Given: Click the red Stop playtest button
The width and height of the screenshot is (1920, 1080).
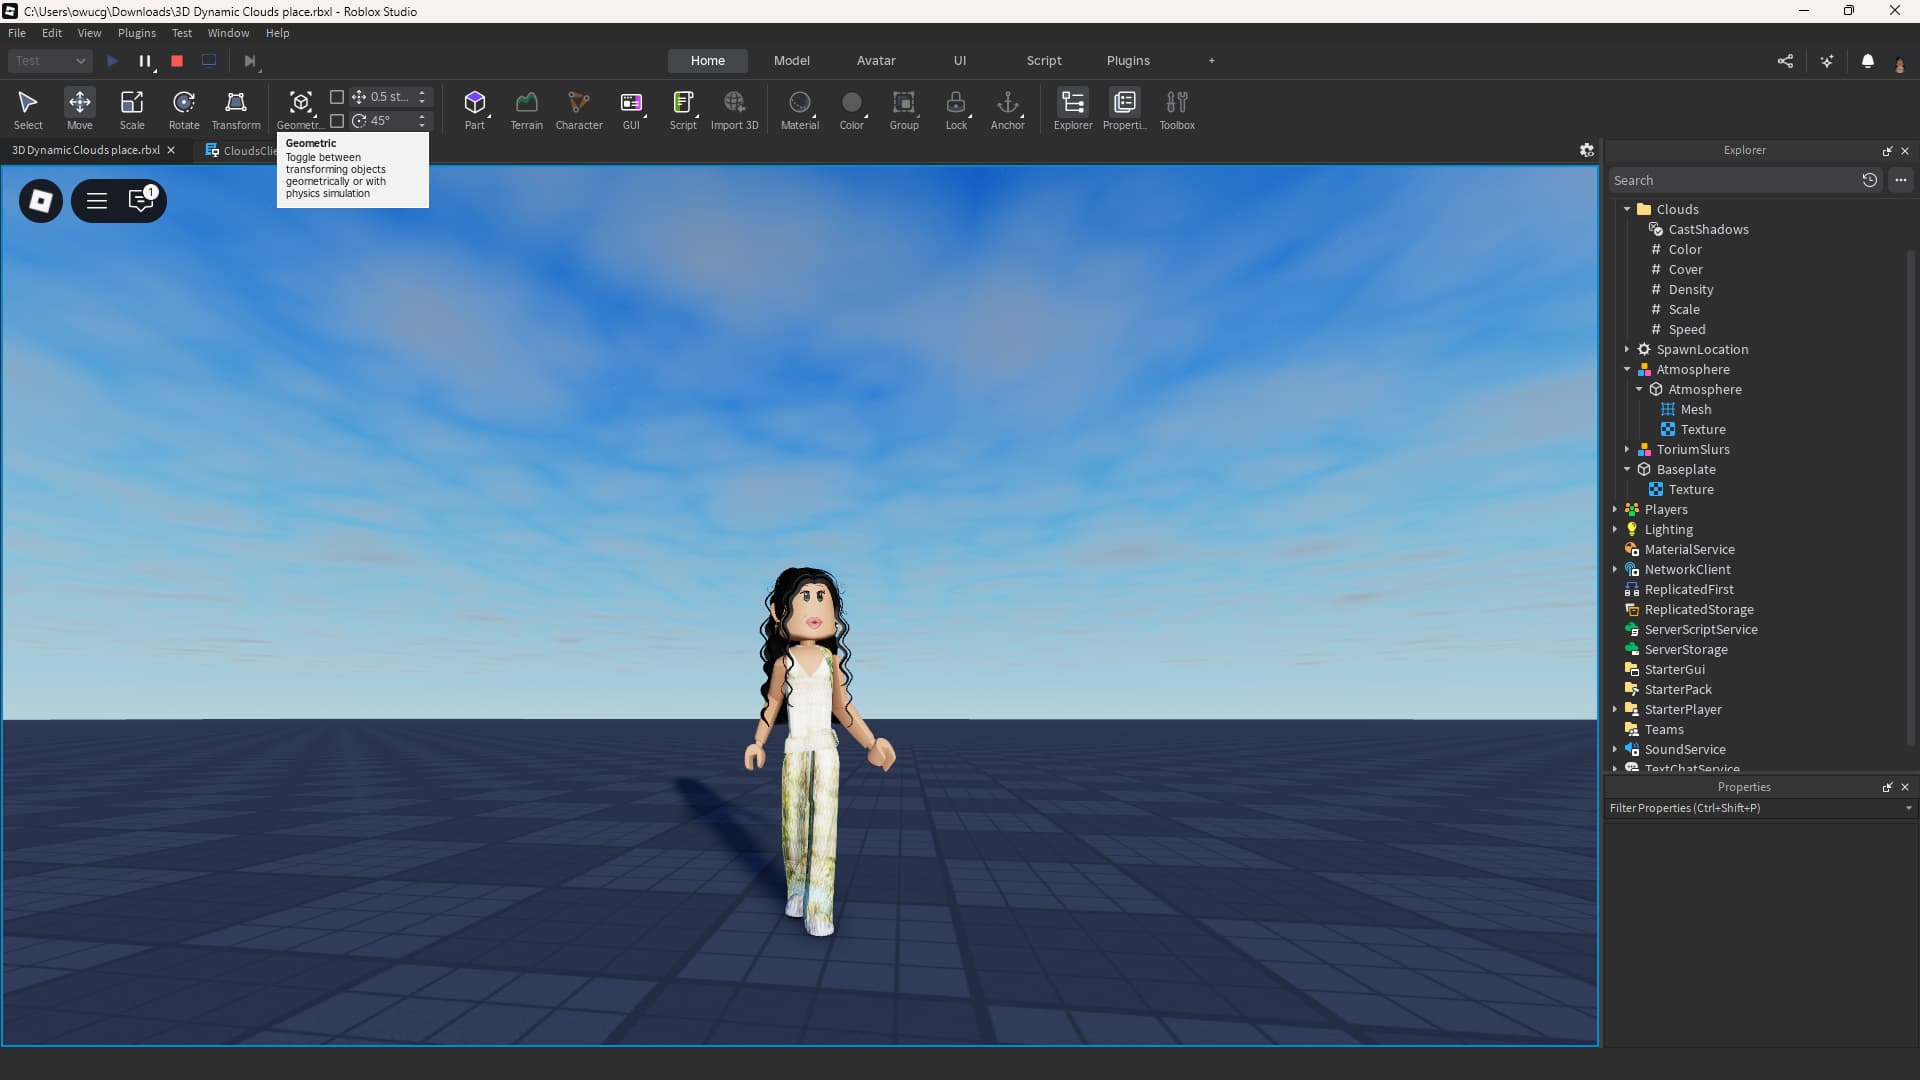Looking at the screenshot, I should [177, 61].
